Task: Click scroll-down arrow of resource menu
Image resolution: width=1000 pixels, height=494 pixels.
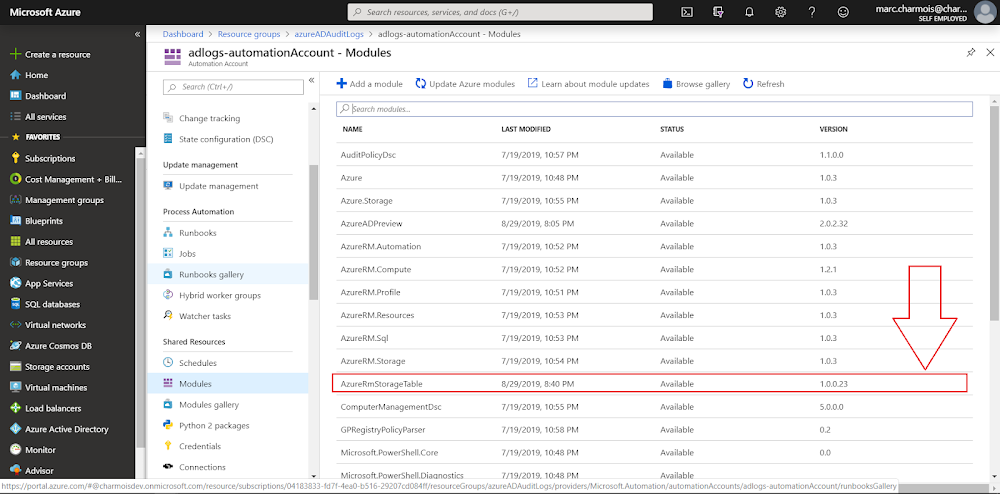Action: click(313, 475)
